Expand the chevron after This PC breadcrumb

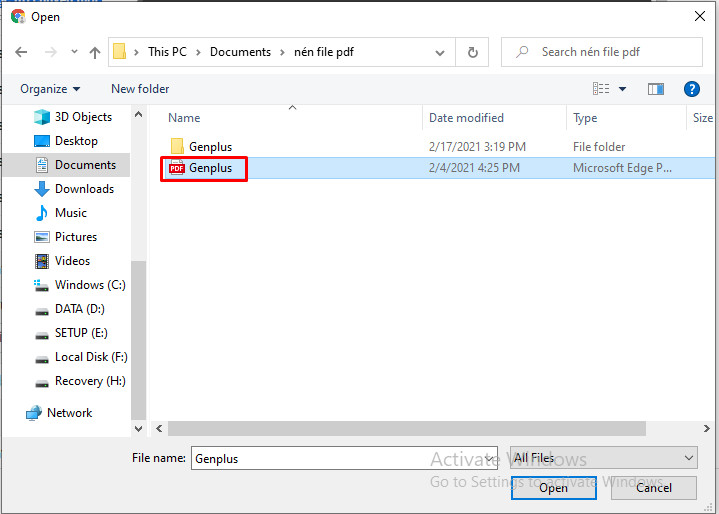click(199, 52)
